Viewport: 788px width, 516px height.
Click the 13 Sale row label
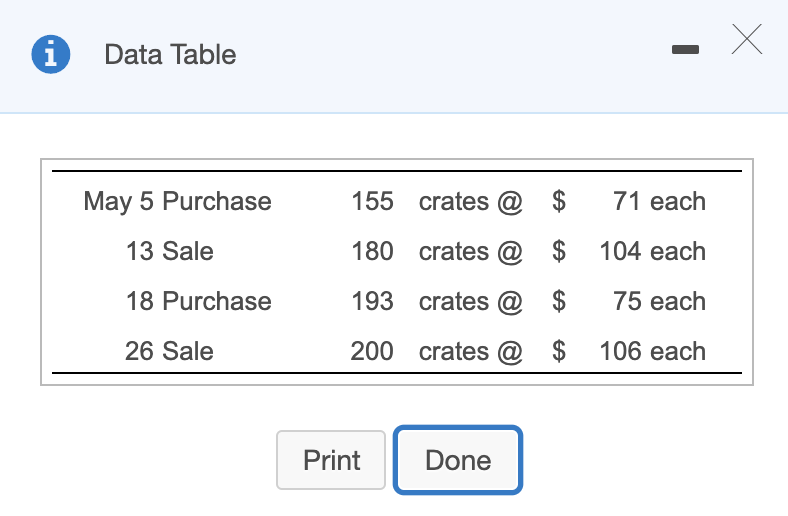click(169, 251)
